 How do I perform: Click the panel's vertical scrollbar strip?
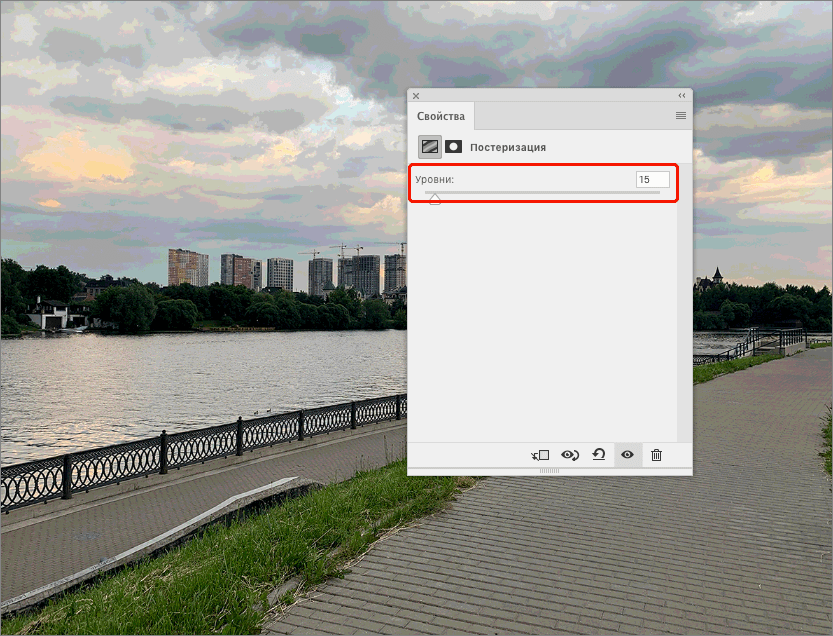point(684,320)
